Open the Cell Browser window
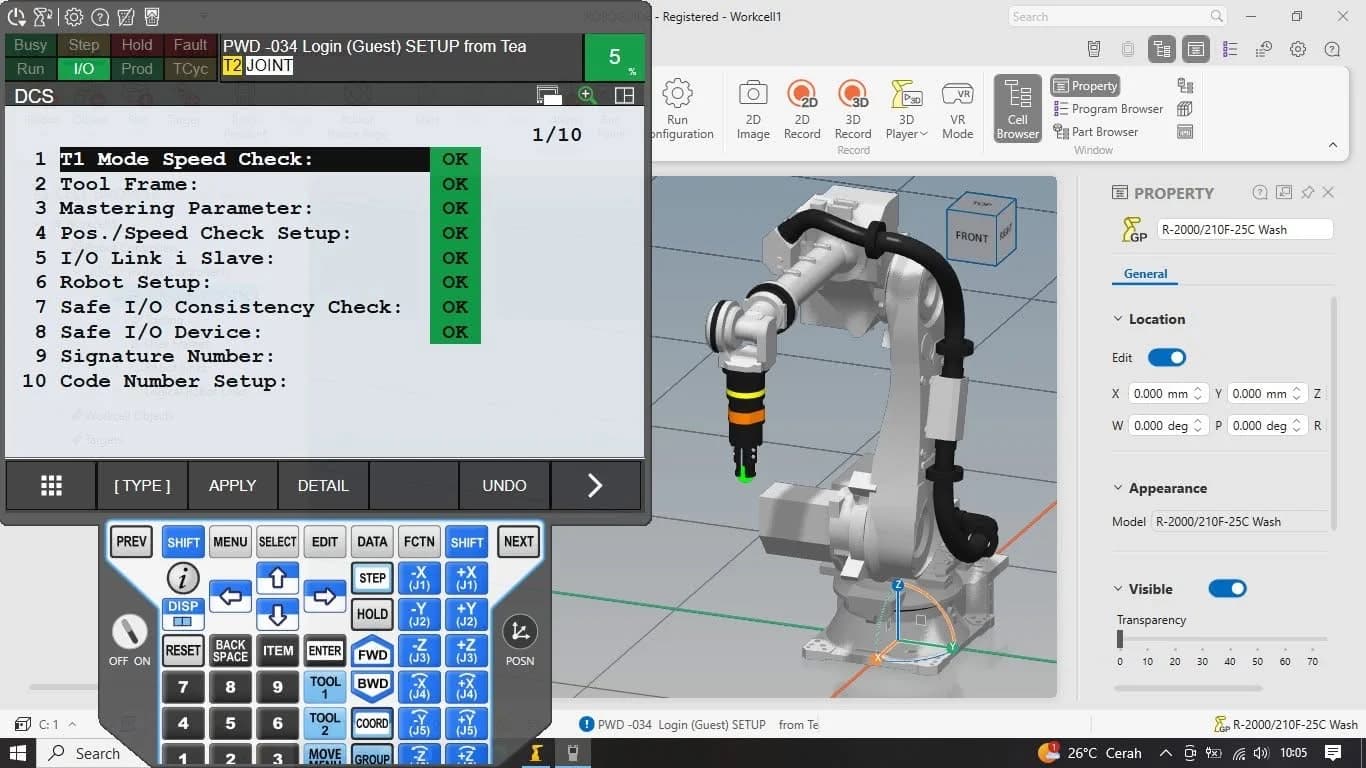Screen dimensions: 1366x768 (1017, 108)
